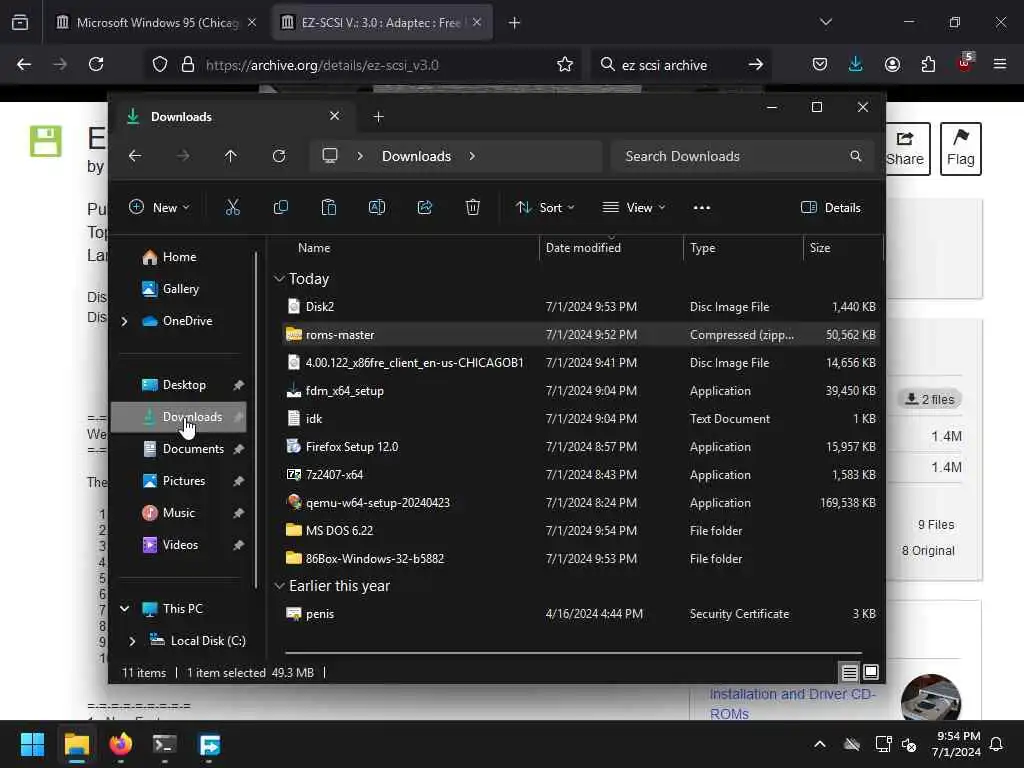Go back in File Explorer

point(135,156)
